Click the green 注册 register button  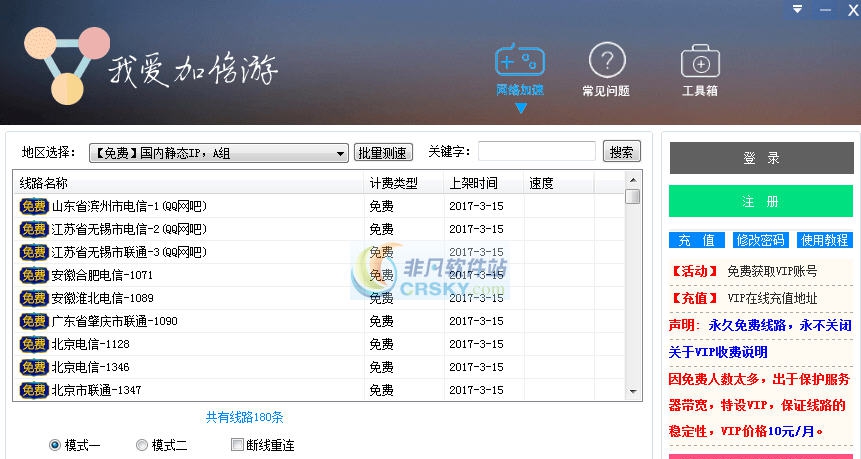tap(761, 201)
